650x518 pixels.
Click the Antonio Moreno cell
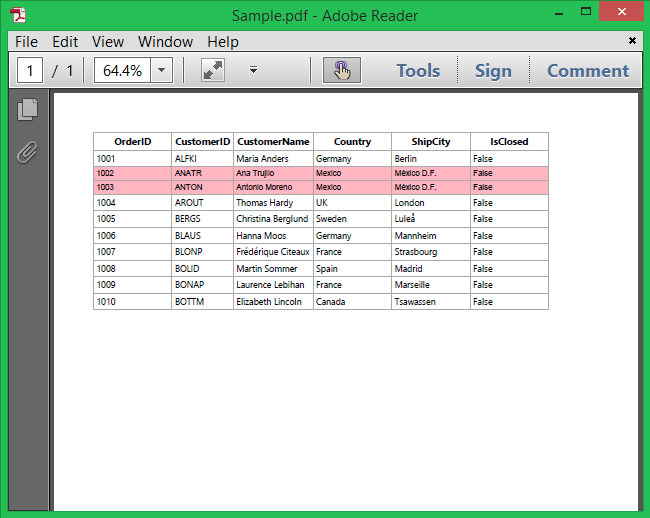273,187
